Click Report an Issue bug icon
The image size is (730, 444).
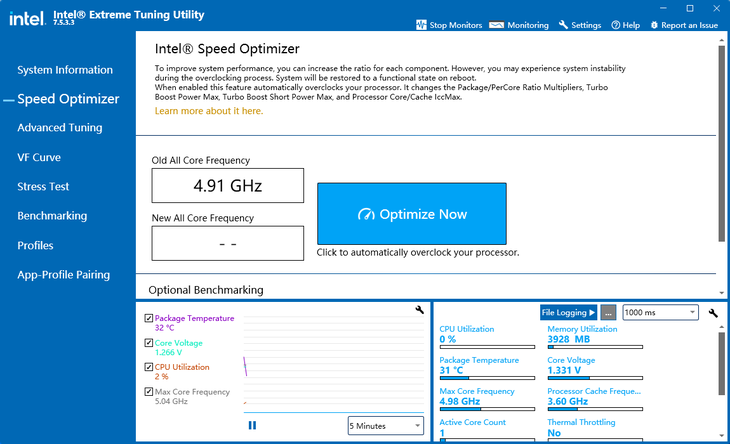(x=654, y=25)
